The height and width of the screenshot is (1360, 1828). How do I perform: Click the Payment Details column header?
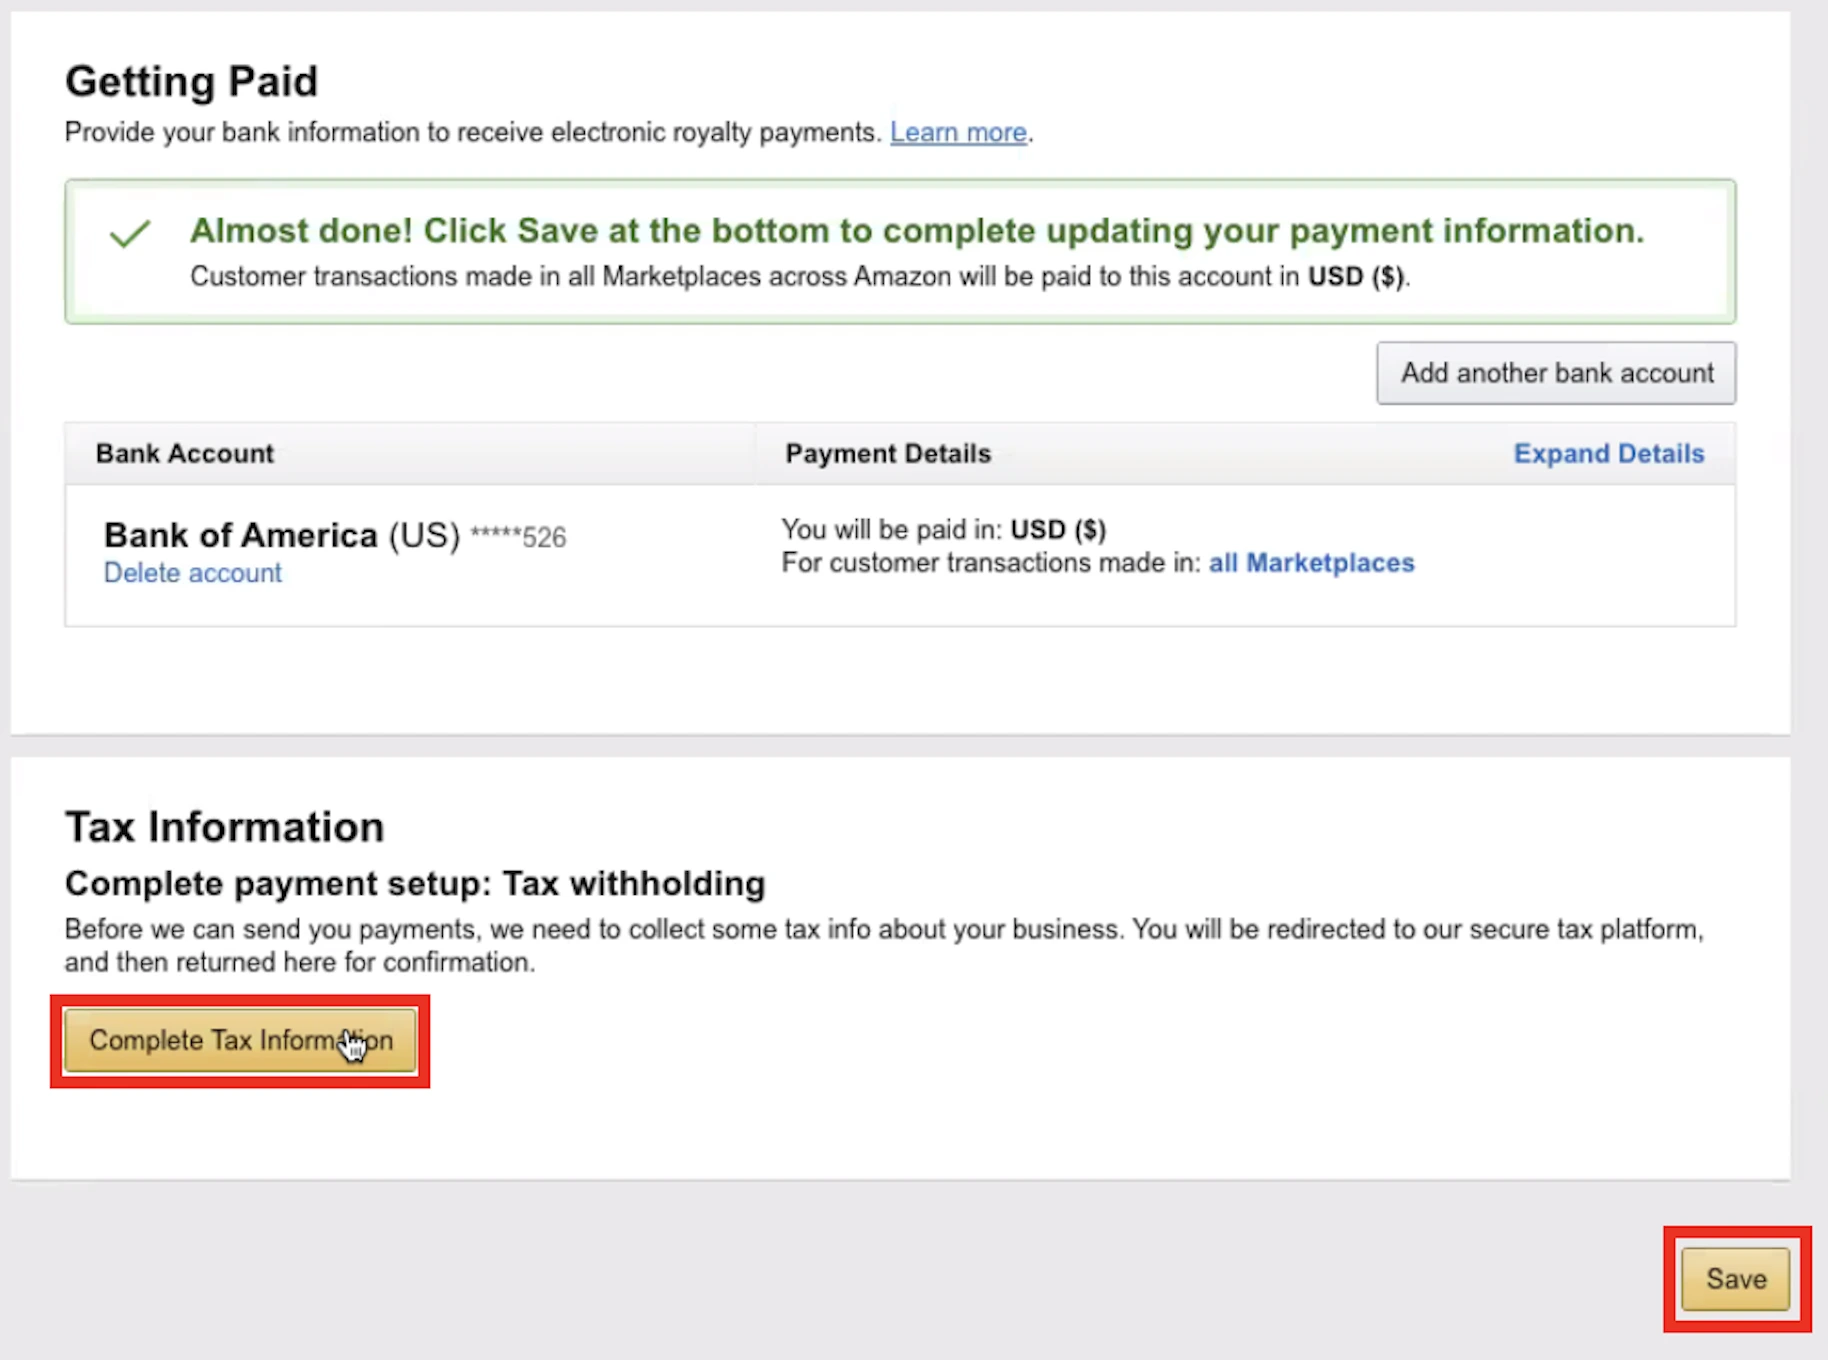(x=887, y=453)
